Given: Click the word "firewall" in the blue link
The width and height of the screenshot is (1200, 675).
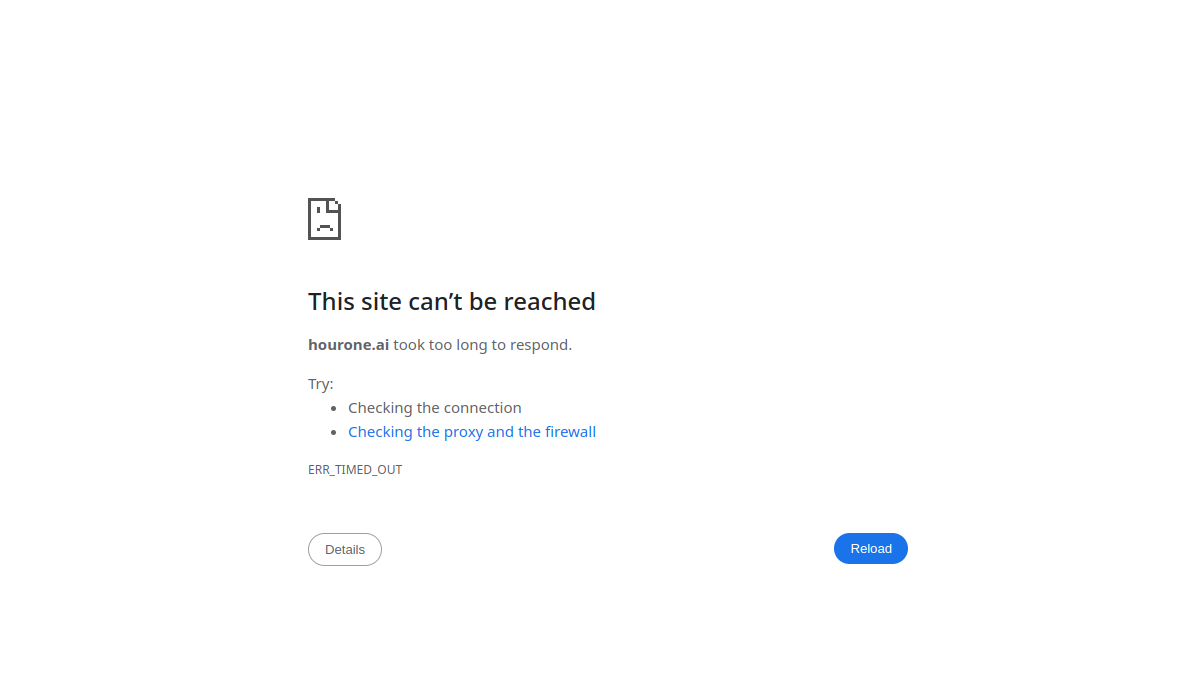Looking at the screenshot, I should pyautogui.click(x=570, y=432).
